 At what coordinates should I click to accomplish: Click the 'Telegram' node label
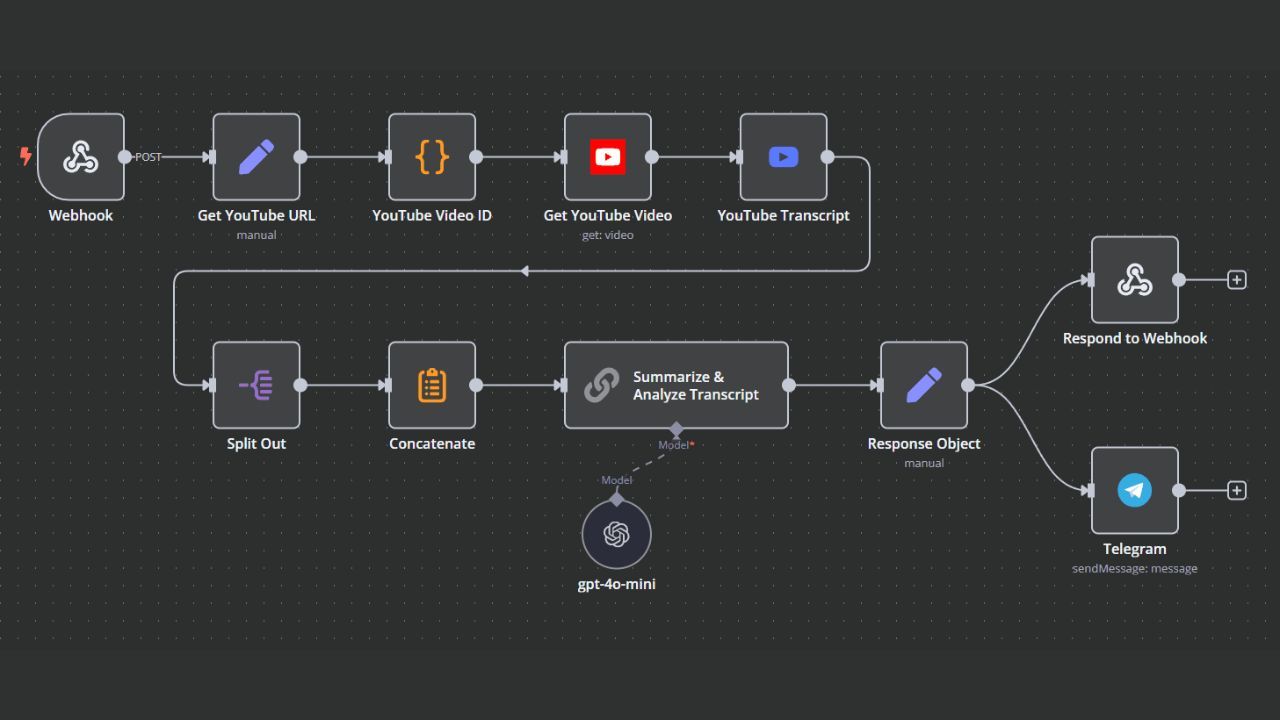1135,548
